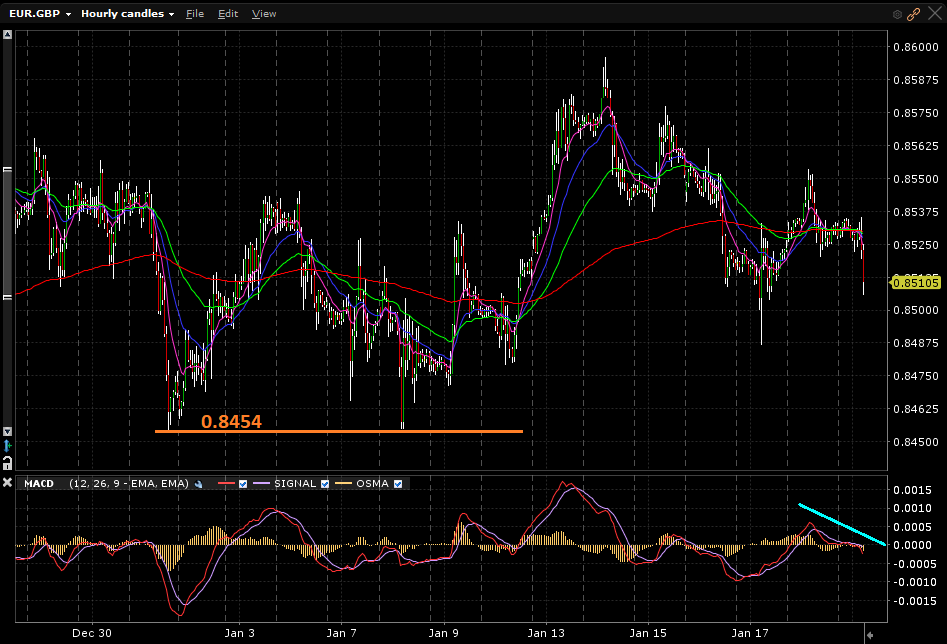Image resolution: width=947 pixels, height=644 pixels.
Task: Click the 0.84750 price axis label
Action: pos(916,376)
